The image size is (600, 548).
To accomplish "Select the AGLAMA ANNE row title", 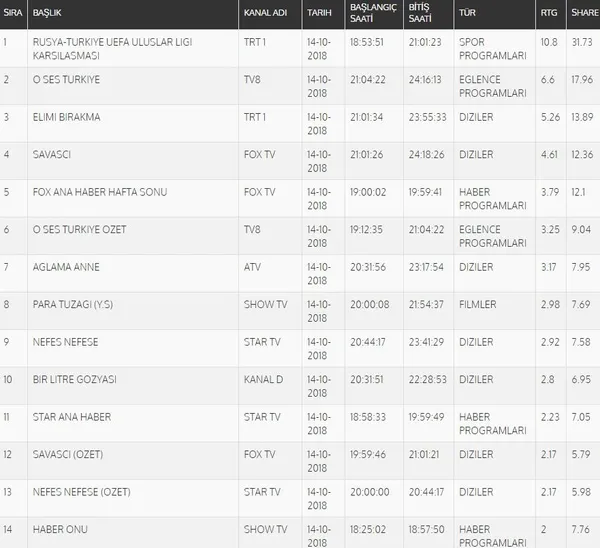I will point(67,267).
